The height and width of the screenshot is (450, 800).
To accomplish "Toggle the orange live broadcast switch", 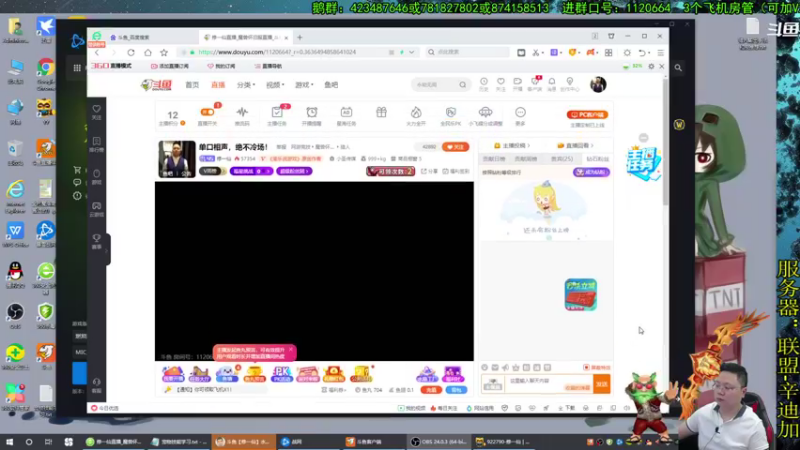I will coord(207,112).
